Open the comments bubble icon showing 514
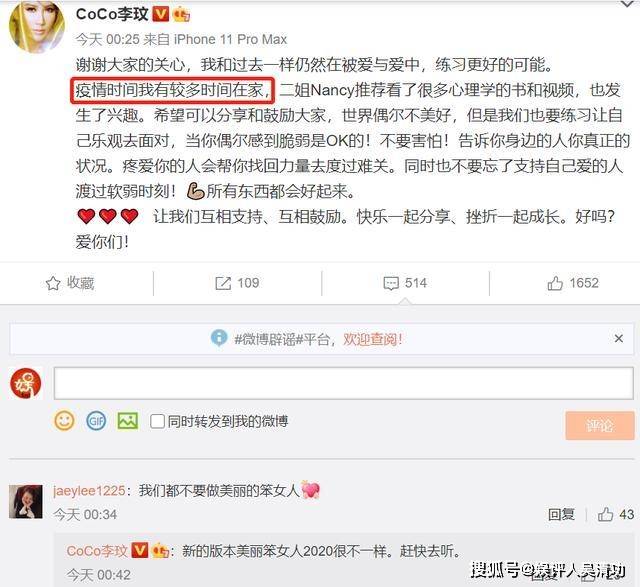This screenshot has height=587, width=640. 391,283
